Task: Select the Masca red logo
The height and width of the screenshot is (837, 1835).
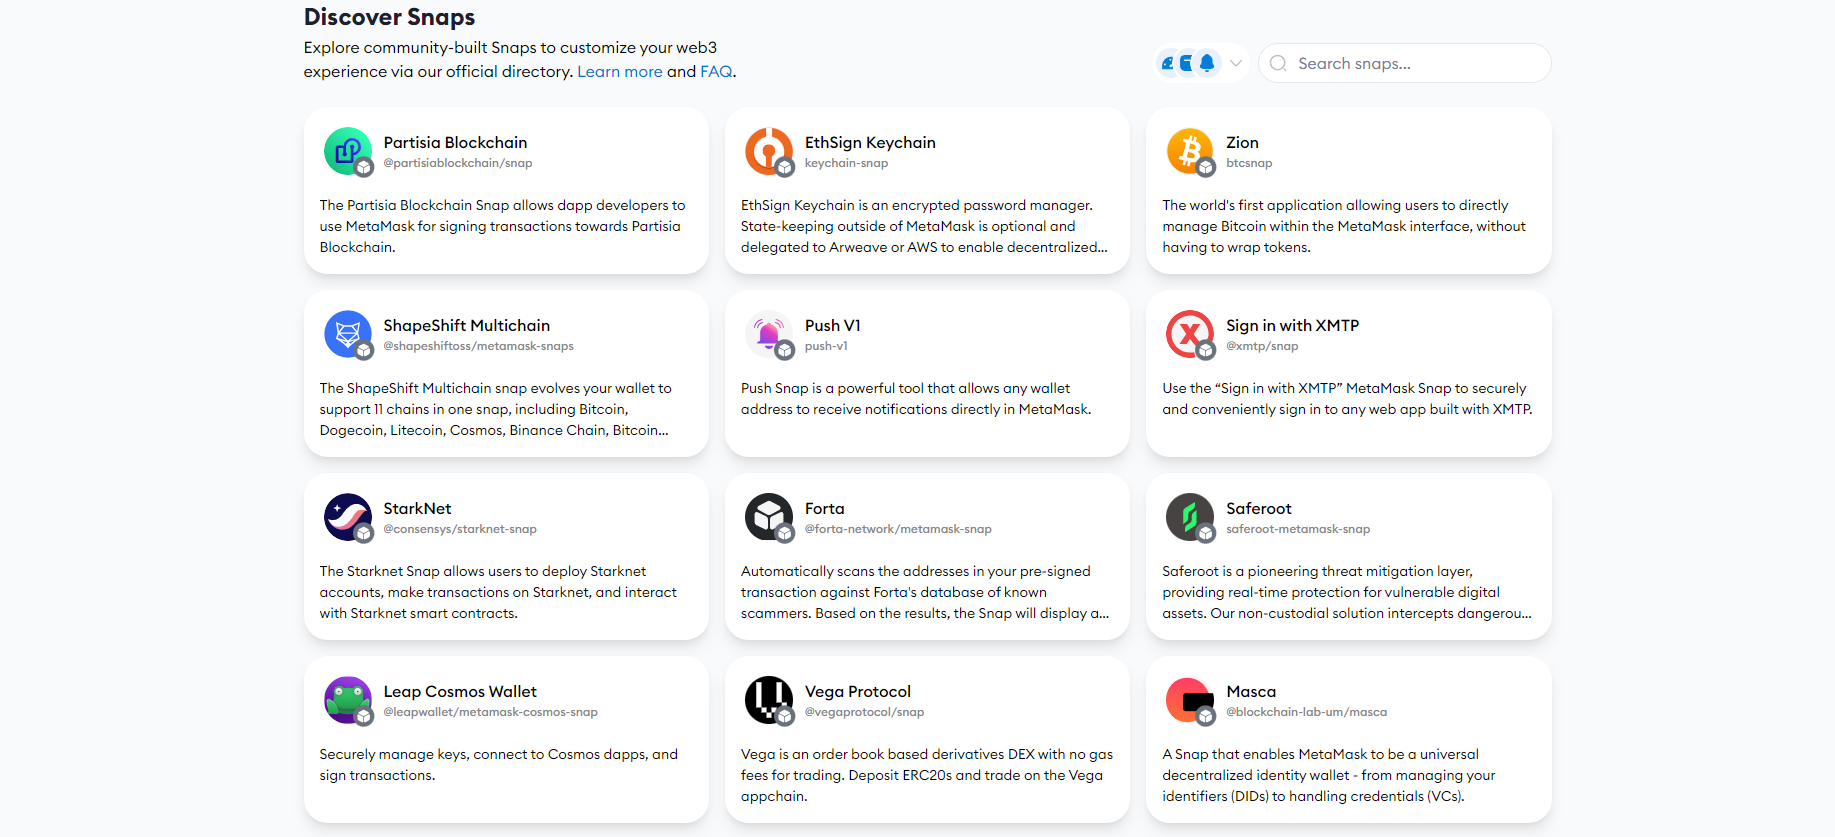Action: pyautogui.click(x=1190, y=700)
